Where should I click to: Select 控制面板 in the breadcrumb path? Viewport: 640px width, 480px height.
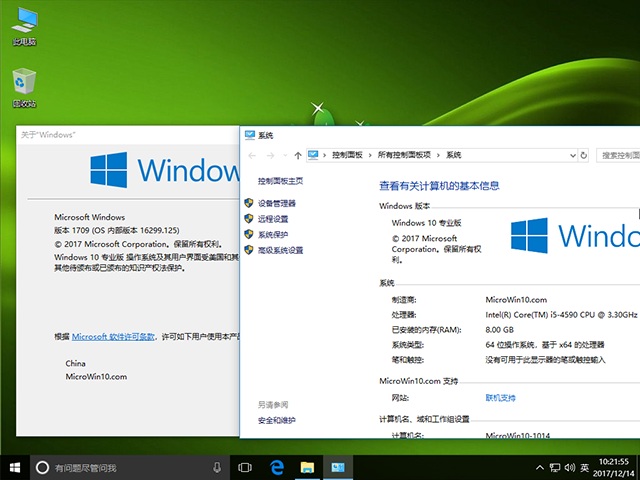(x=347, y=155)
